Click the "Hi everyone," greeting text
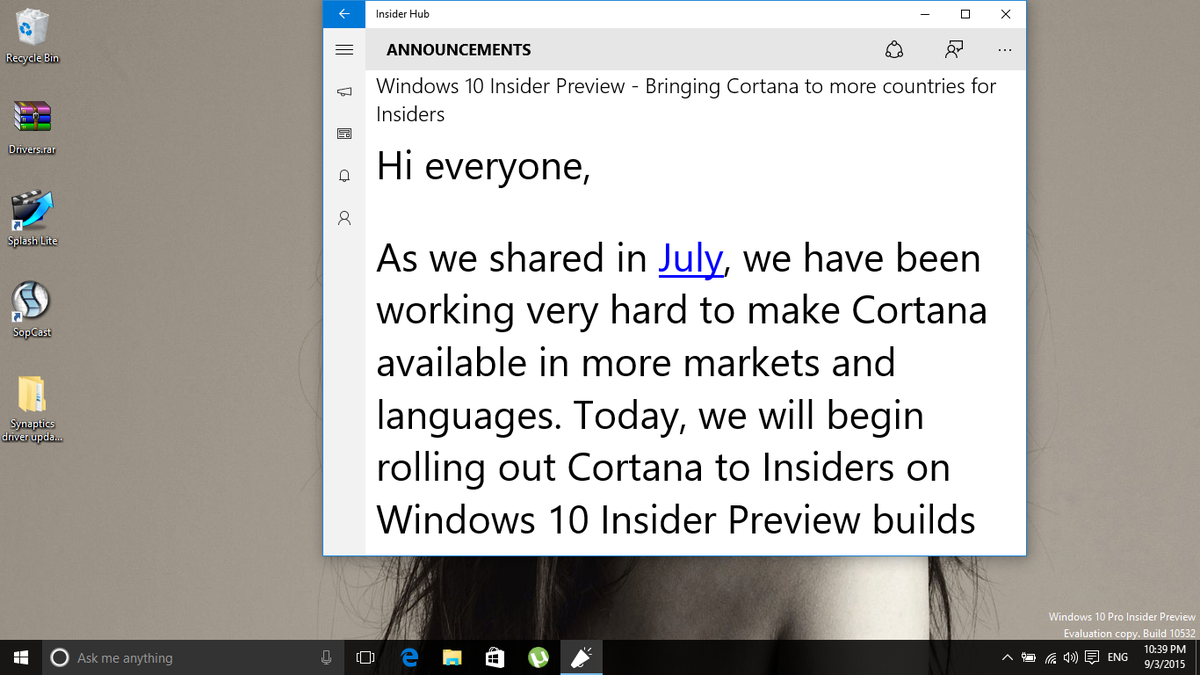 [x=483, y=166]
